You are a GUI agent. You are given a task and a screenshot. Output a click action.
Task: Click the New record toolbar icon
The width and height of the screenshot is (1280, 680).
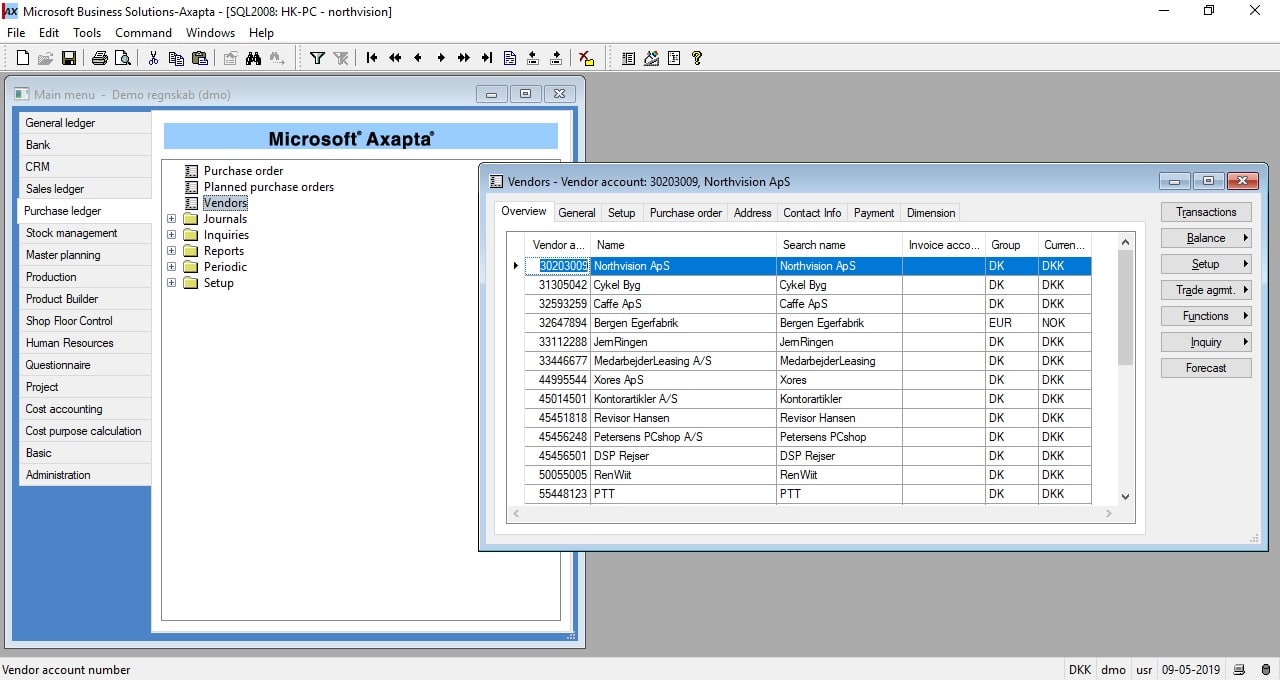(22, 58)
